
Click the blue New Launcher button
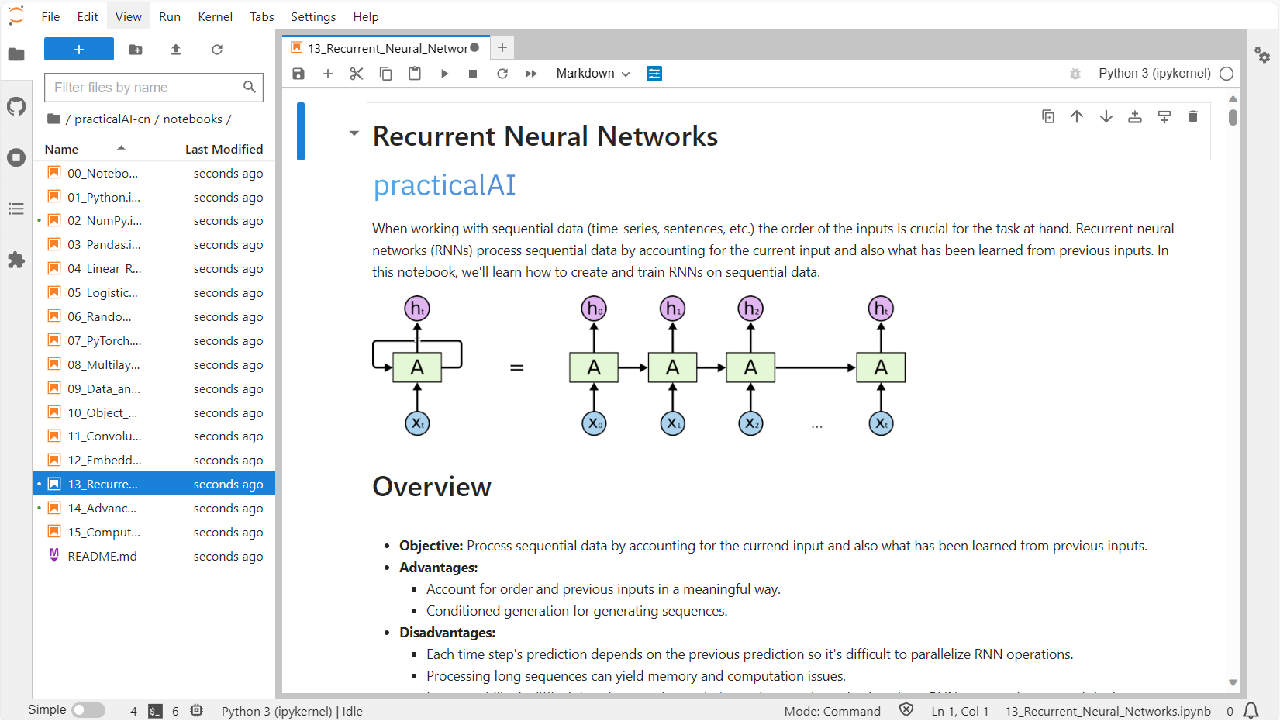pyautogui.click(x=79, y=49)
